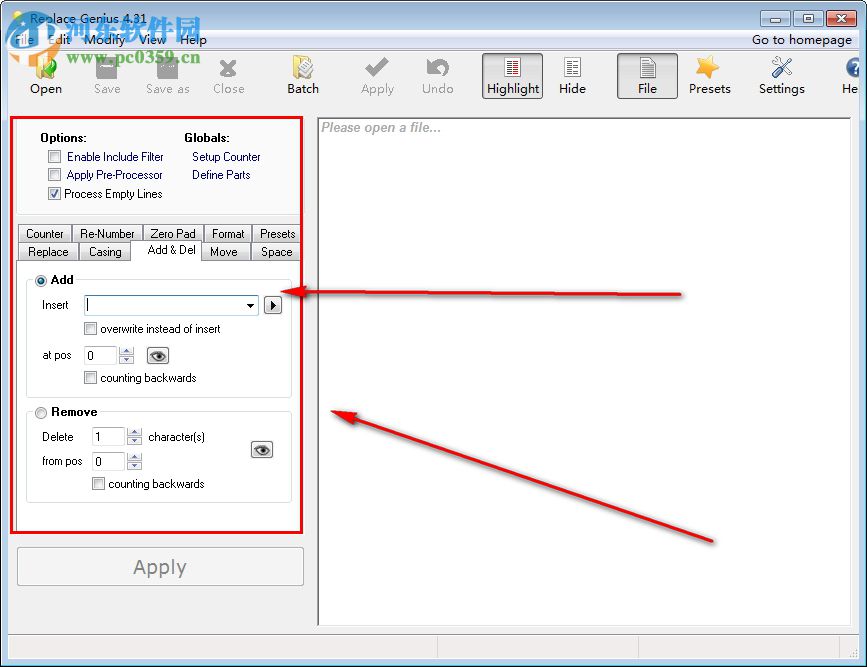Select the Remove radio button
Screen dimensions: 867x667
(40, 413)
